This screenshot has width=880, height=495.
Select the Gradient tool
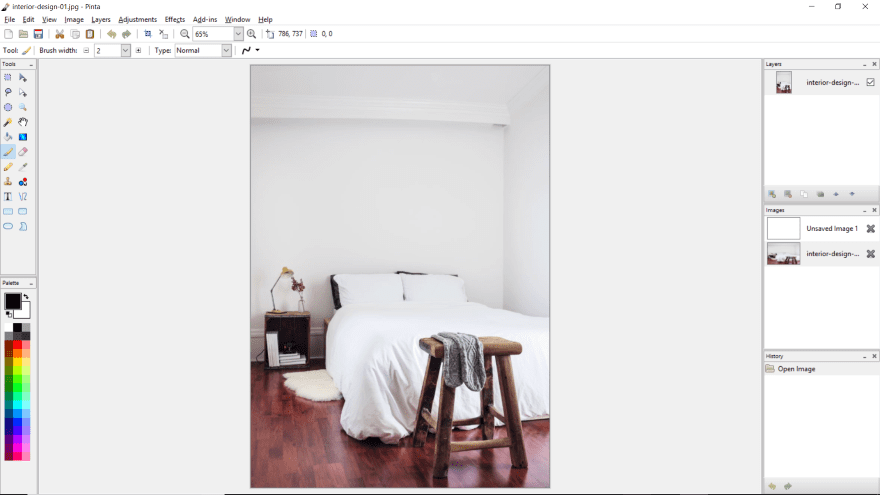(23, 137)
